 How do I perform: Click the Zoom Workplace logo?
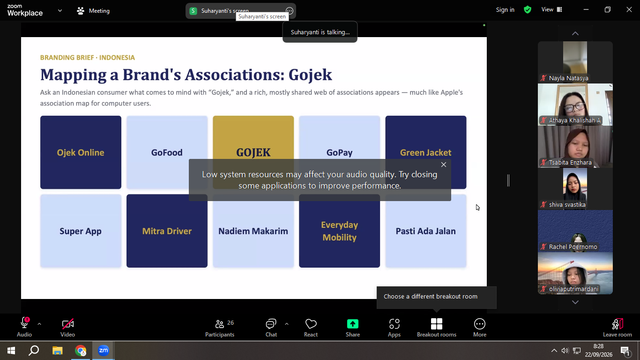tap(25, 10)
